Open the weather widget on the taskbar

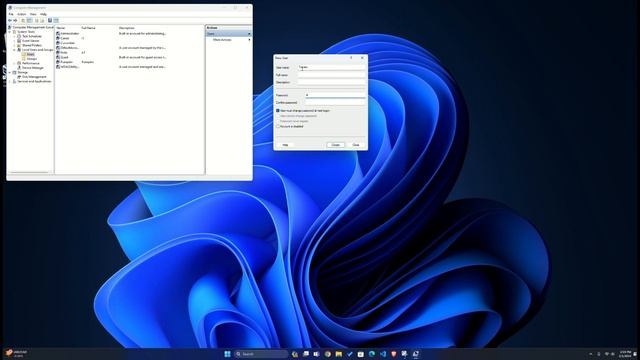(16, 353)
